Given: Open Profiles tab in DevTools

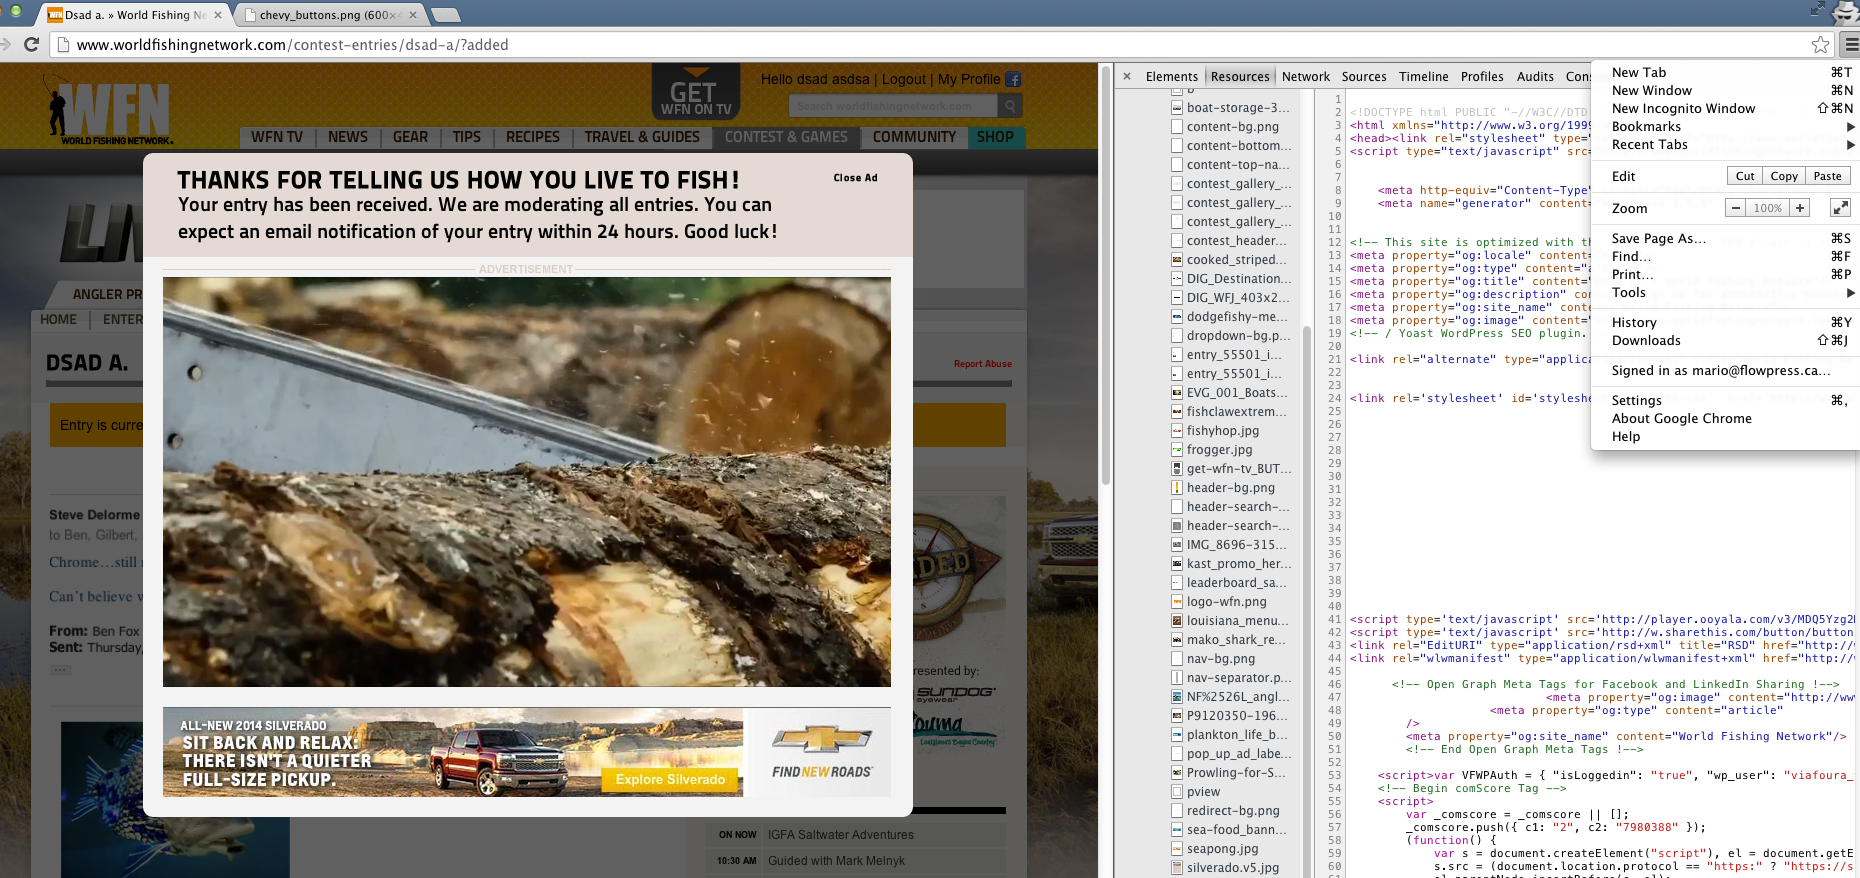Looking at the screenshot, I should point(1481,77).
